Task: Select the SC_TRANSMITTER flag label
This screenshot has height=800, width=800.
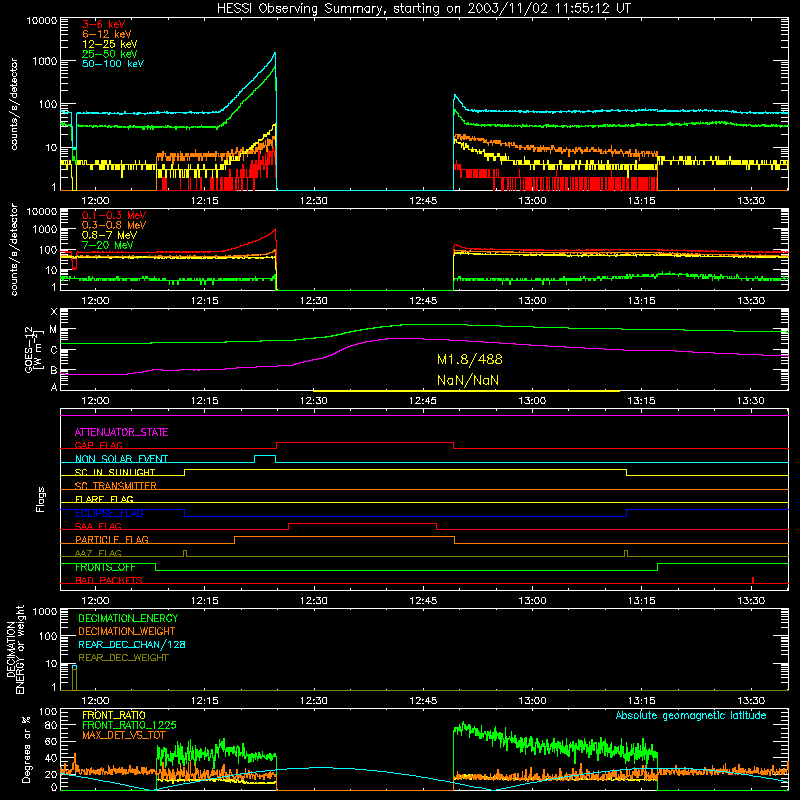Action: [x=115, y=485]
